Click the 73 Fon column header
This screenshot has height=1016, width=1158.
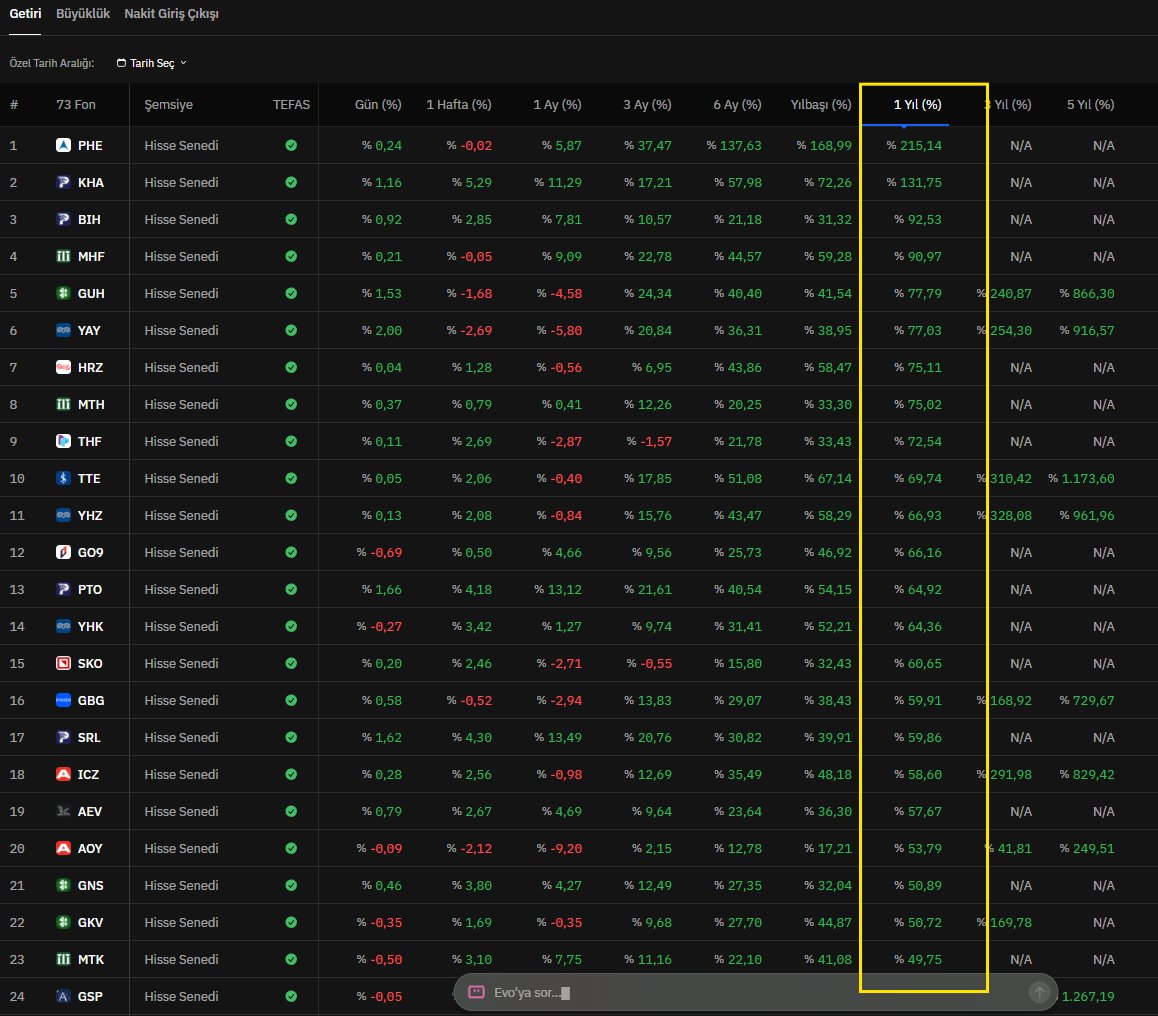click(75, 104)
